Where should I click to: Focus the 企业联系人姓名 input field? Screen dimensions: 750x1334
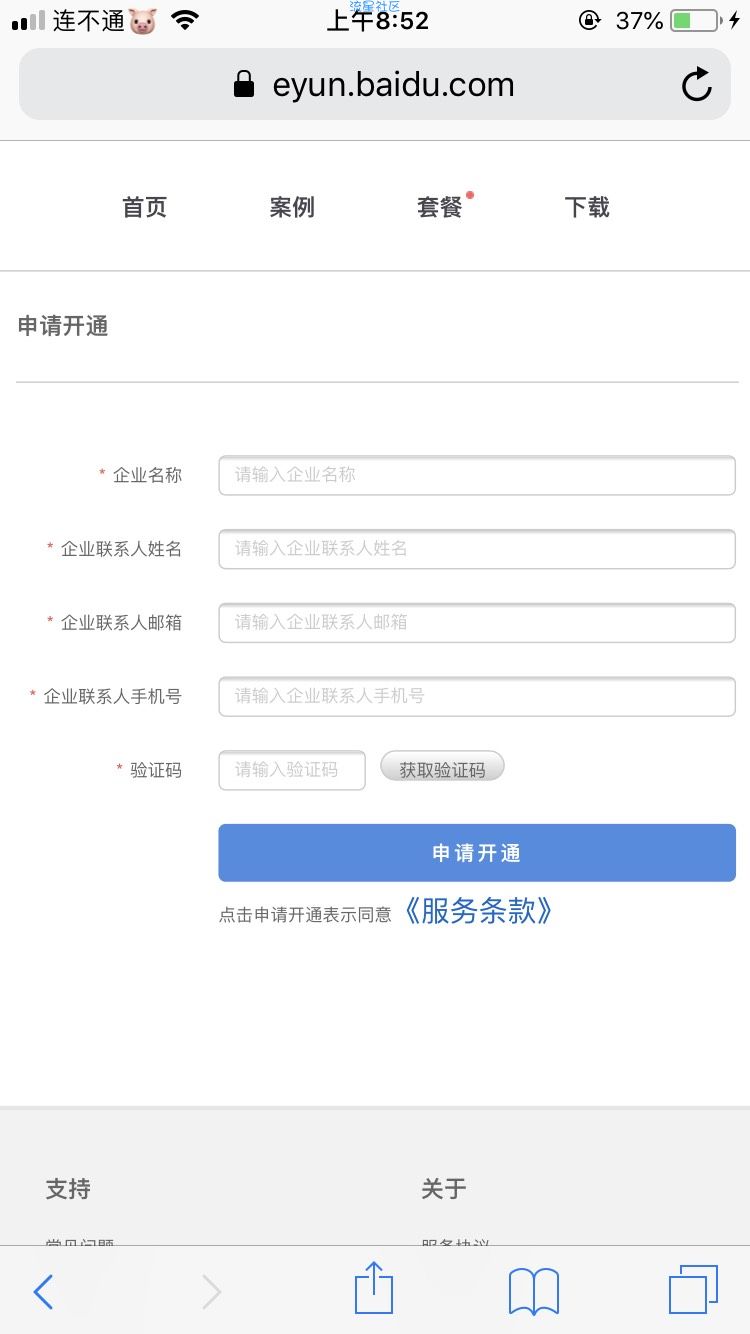tap(477, 549)
